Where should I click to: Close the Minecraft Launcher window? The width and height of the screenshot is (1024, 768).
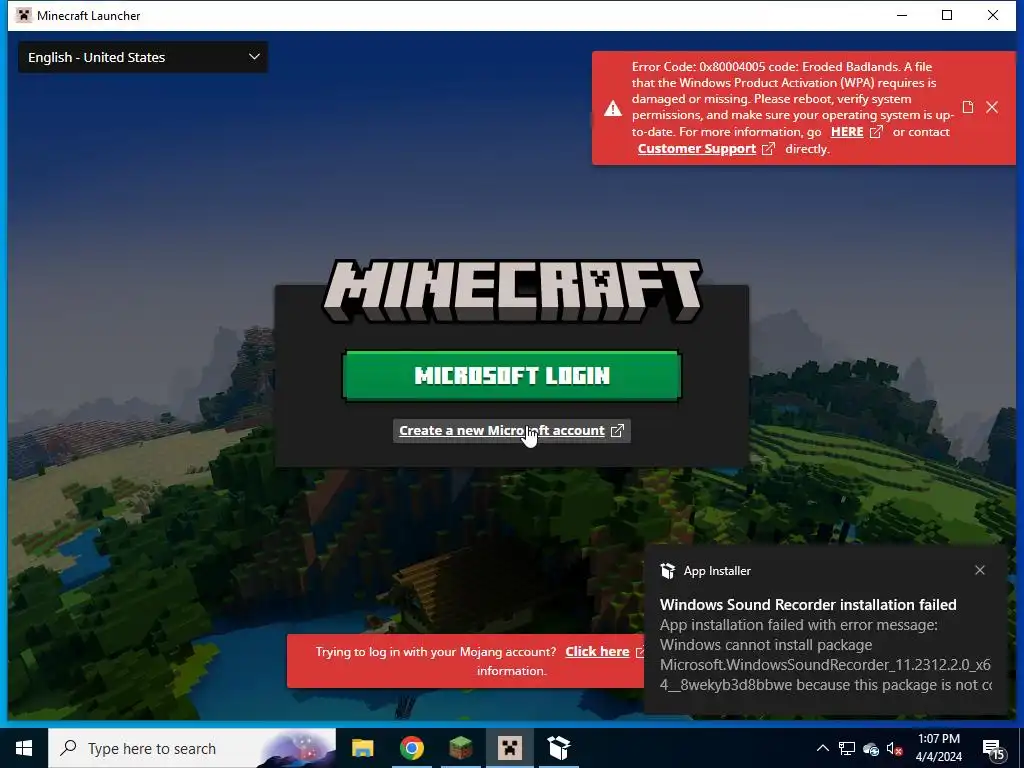993,15
